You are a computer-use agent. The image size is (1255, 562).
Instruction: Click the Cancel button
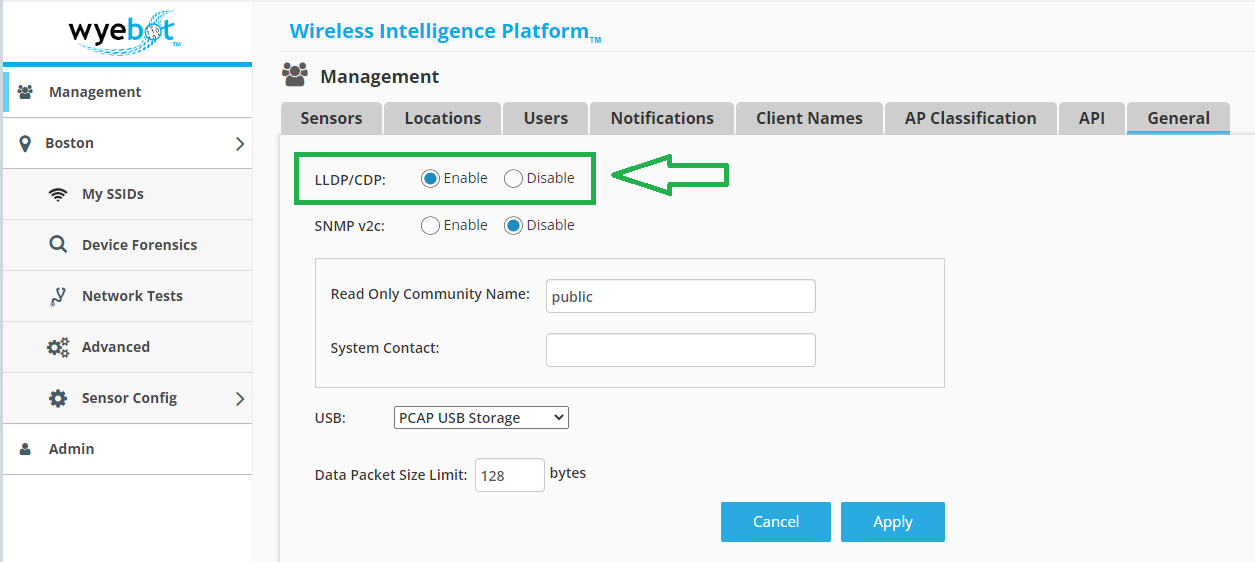point(776,522)
